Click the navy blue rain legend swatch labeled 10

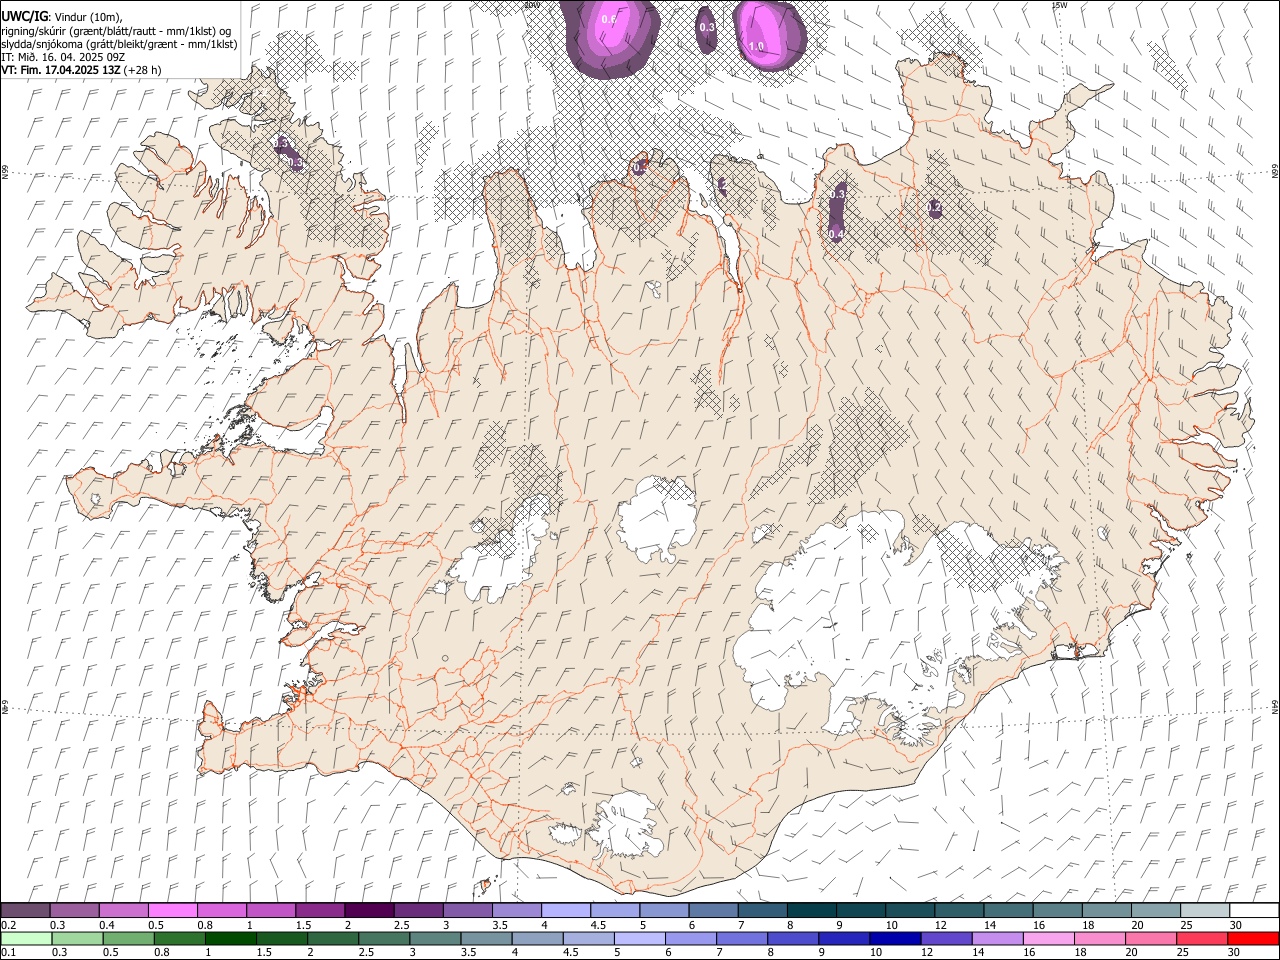(895, 938)
